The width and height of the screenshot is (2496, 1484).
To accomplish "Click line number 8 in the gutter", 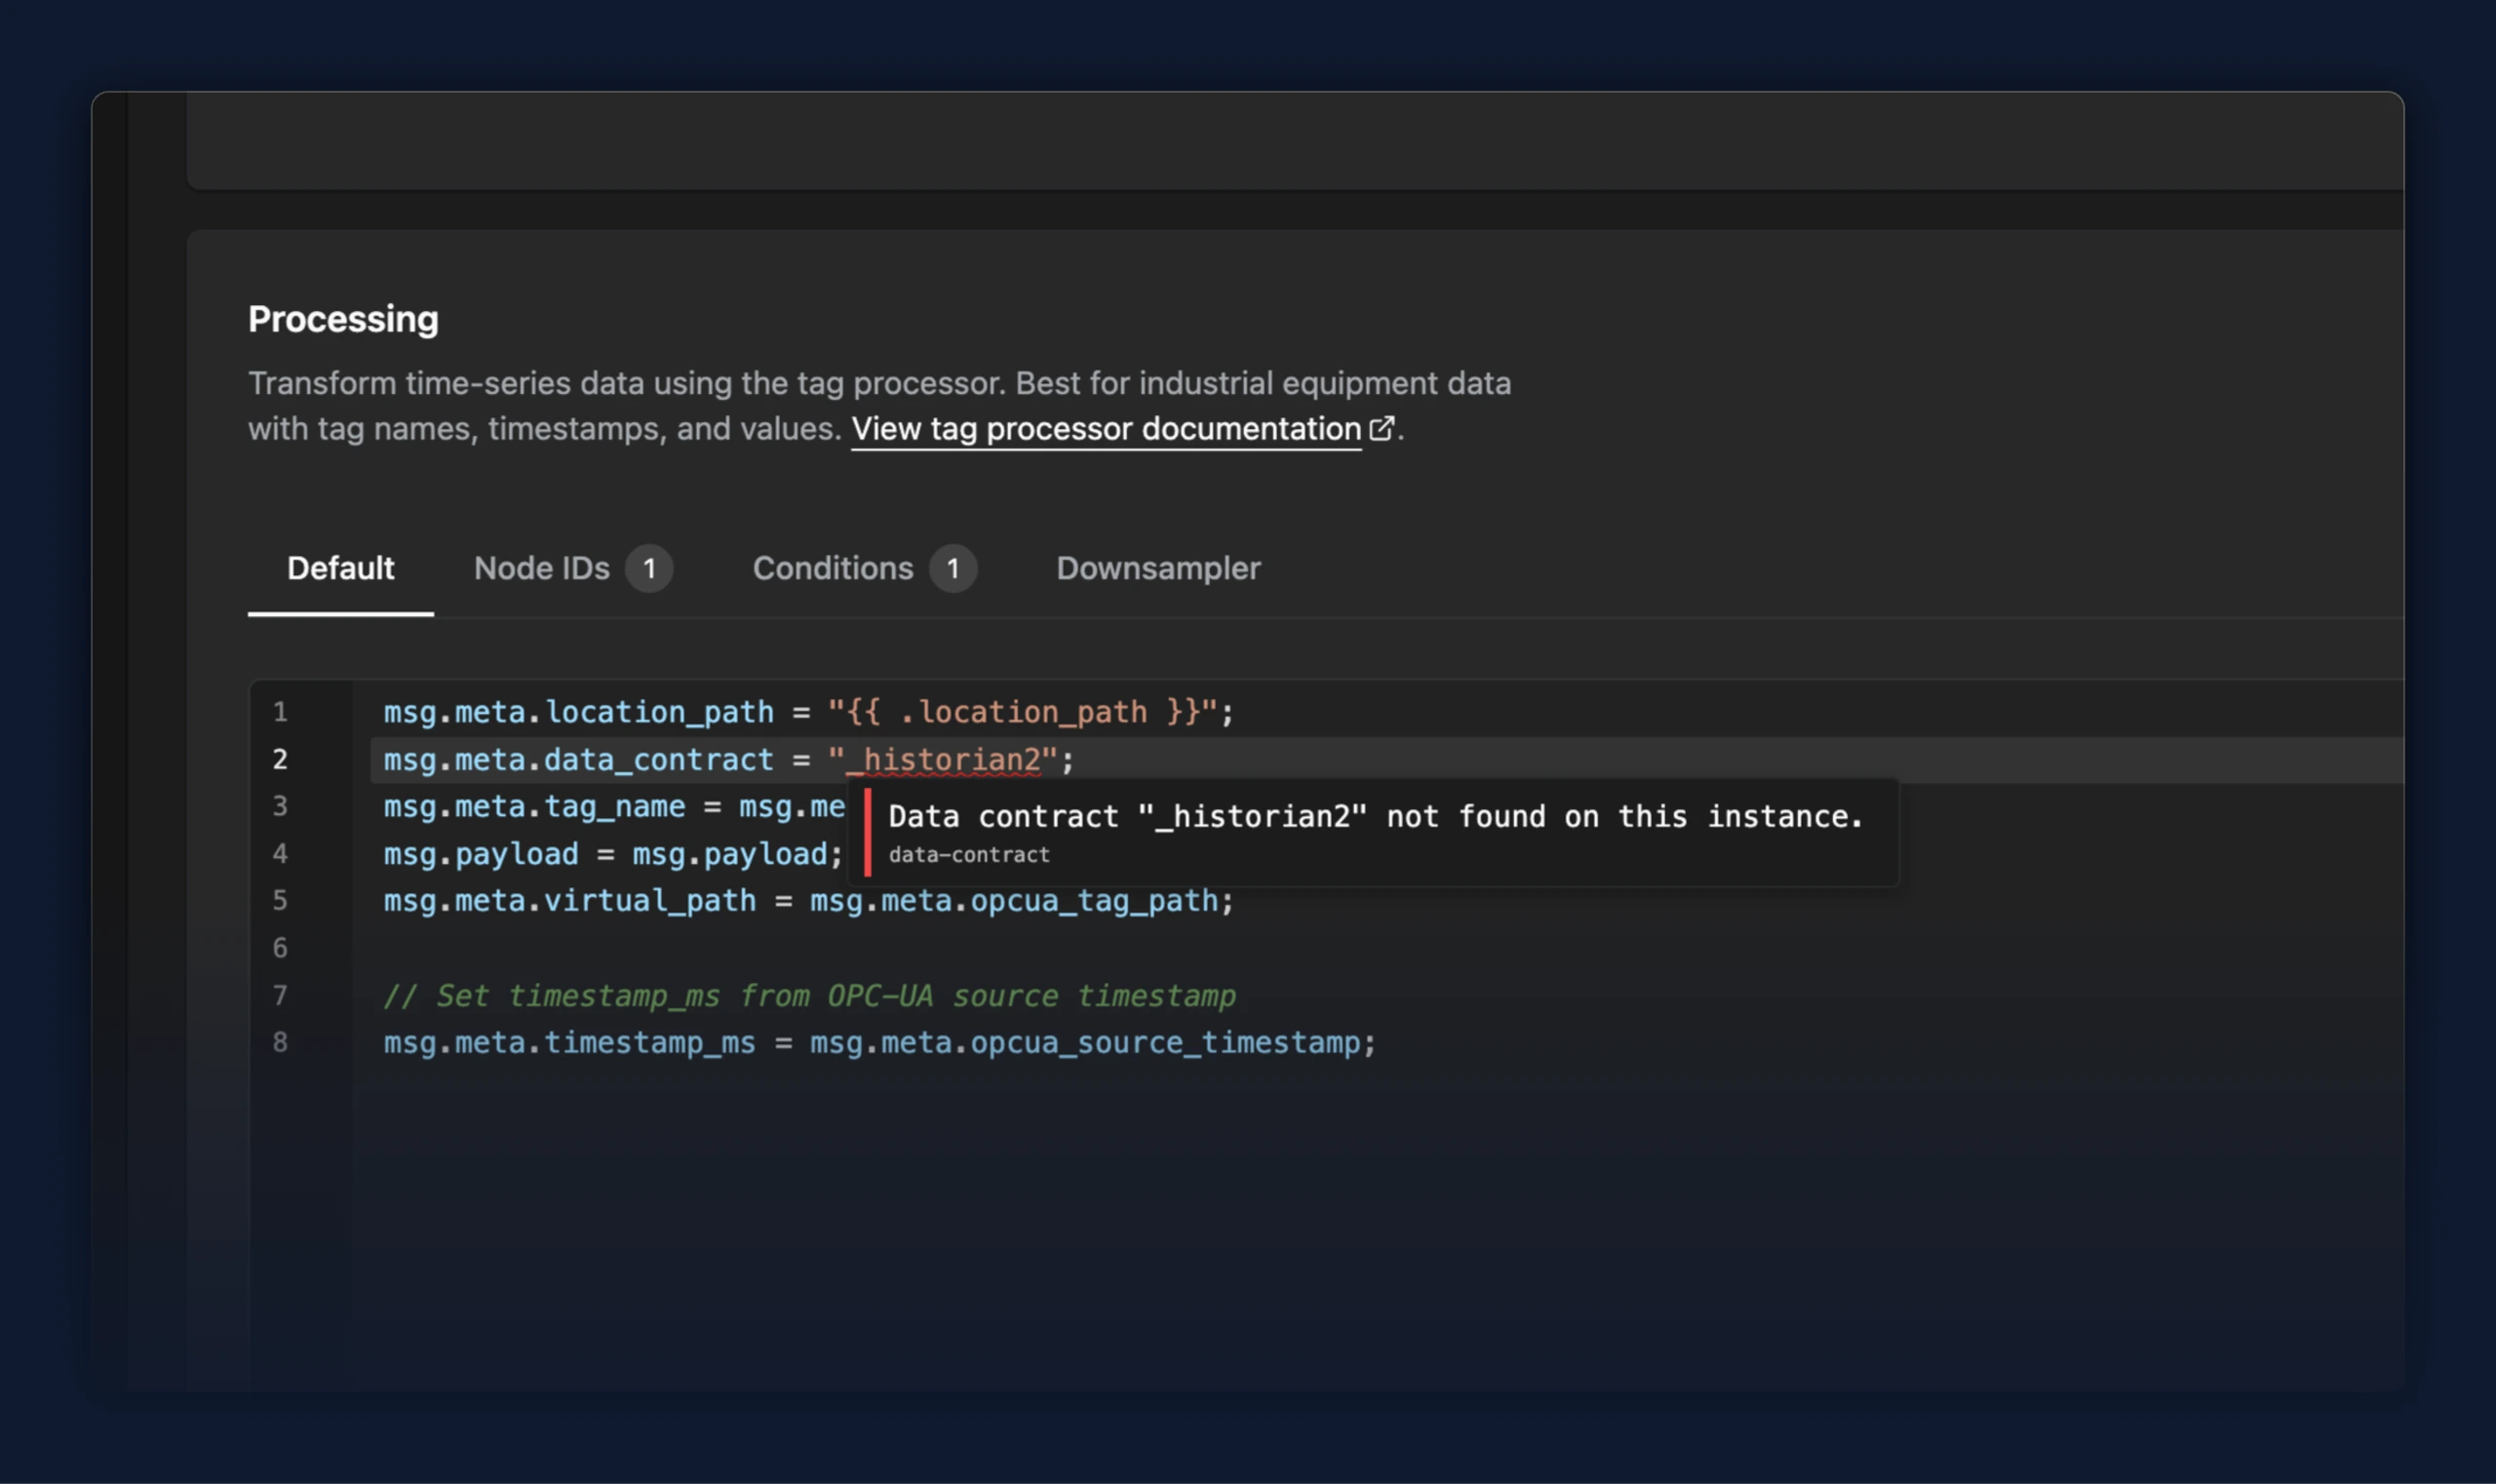I will pos(280,1043).
